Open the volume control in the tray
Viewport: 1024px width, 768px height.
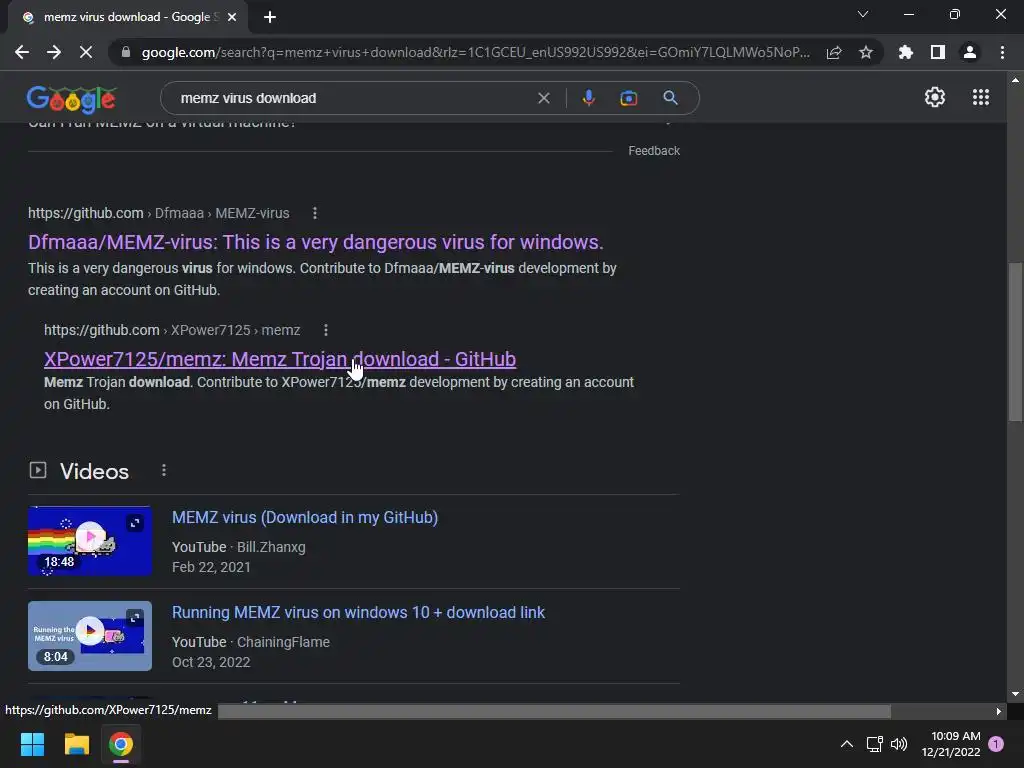pos(899,744)
